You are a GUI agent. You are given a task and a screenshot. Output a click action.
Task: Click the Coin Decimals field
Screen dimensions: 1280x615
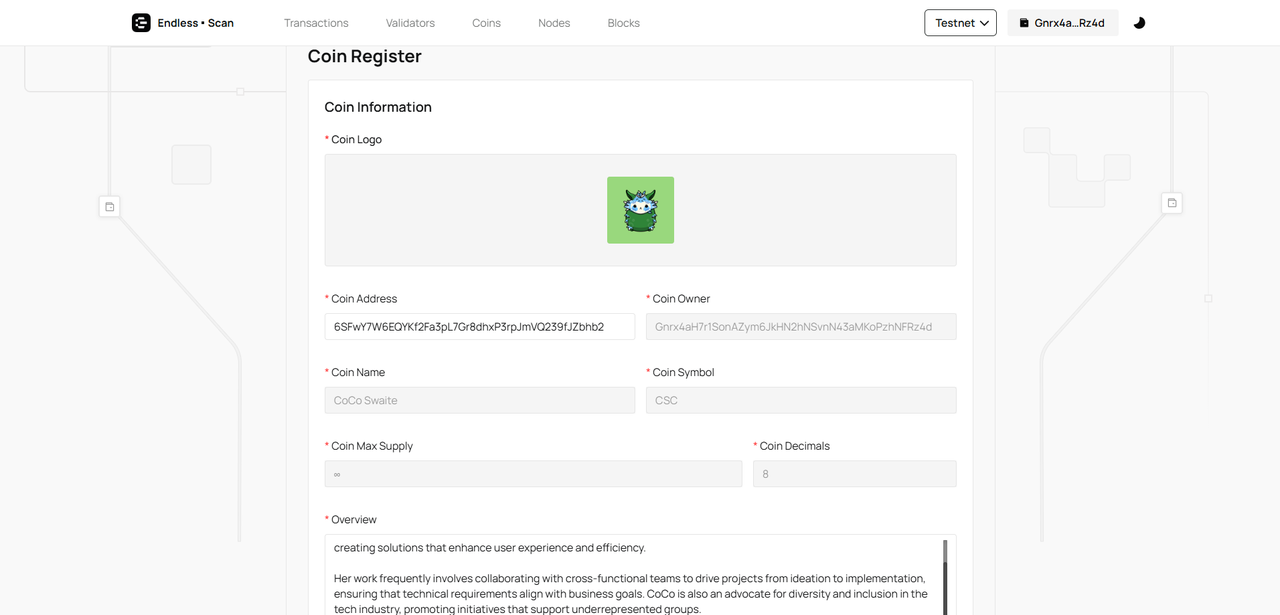[854, 474]
